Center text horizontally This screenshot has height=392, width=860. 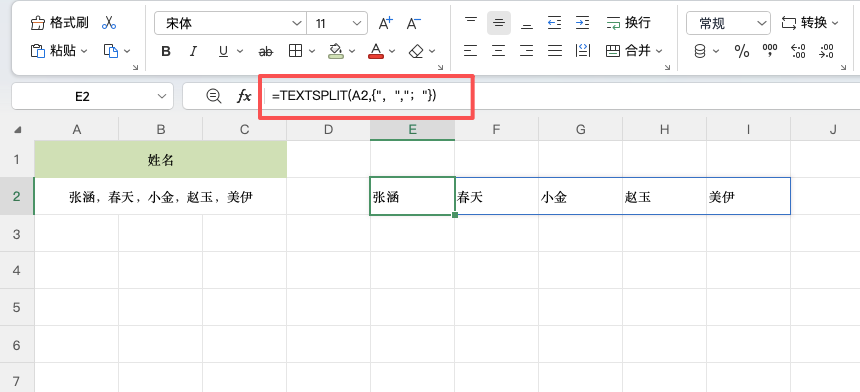[x=499, y=51]
